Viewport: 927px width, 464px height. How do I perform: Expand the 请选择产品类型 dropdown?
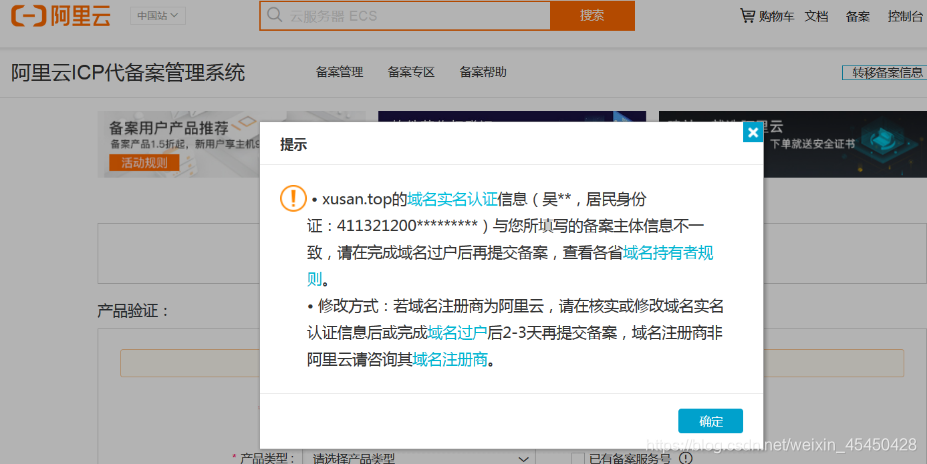tap(419, 458)
